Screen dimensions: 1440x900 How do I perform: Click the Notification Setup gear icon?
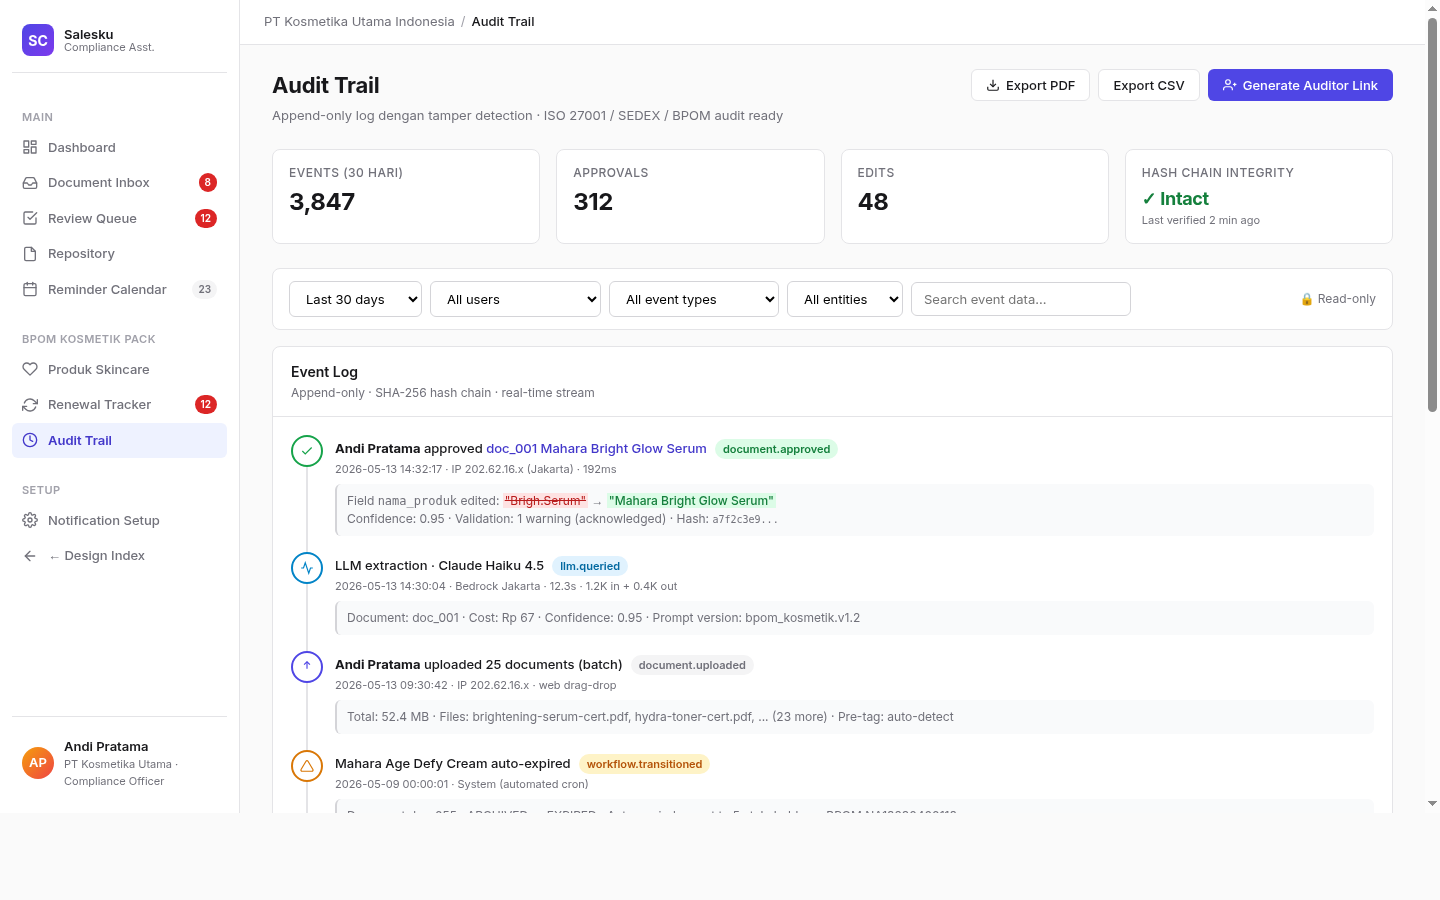coord(30,520)
